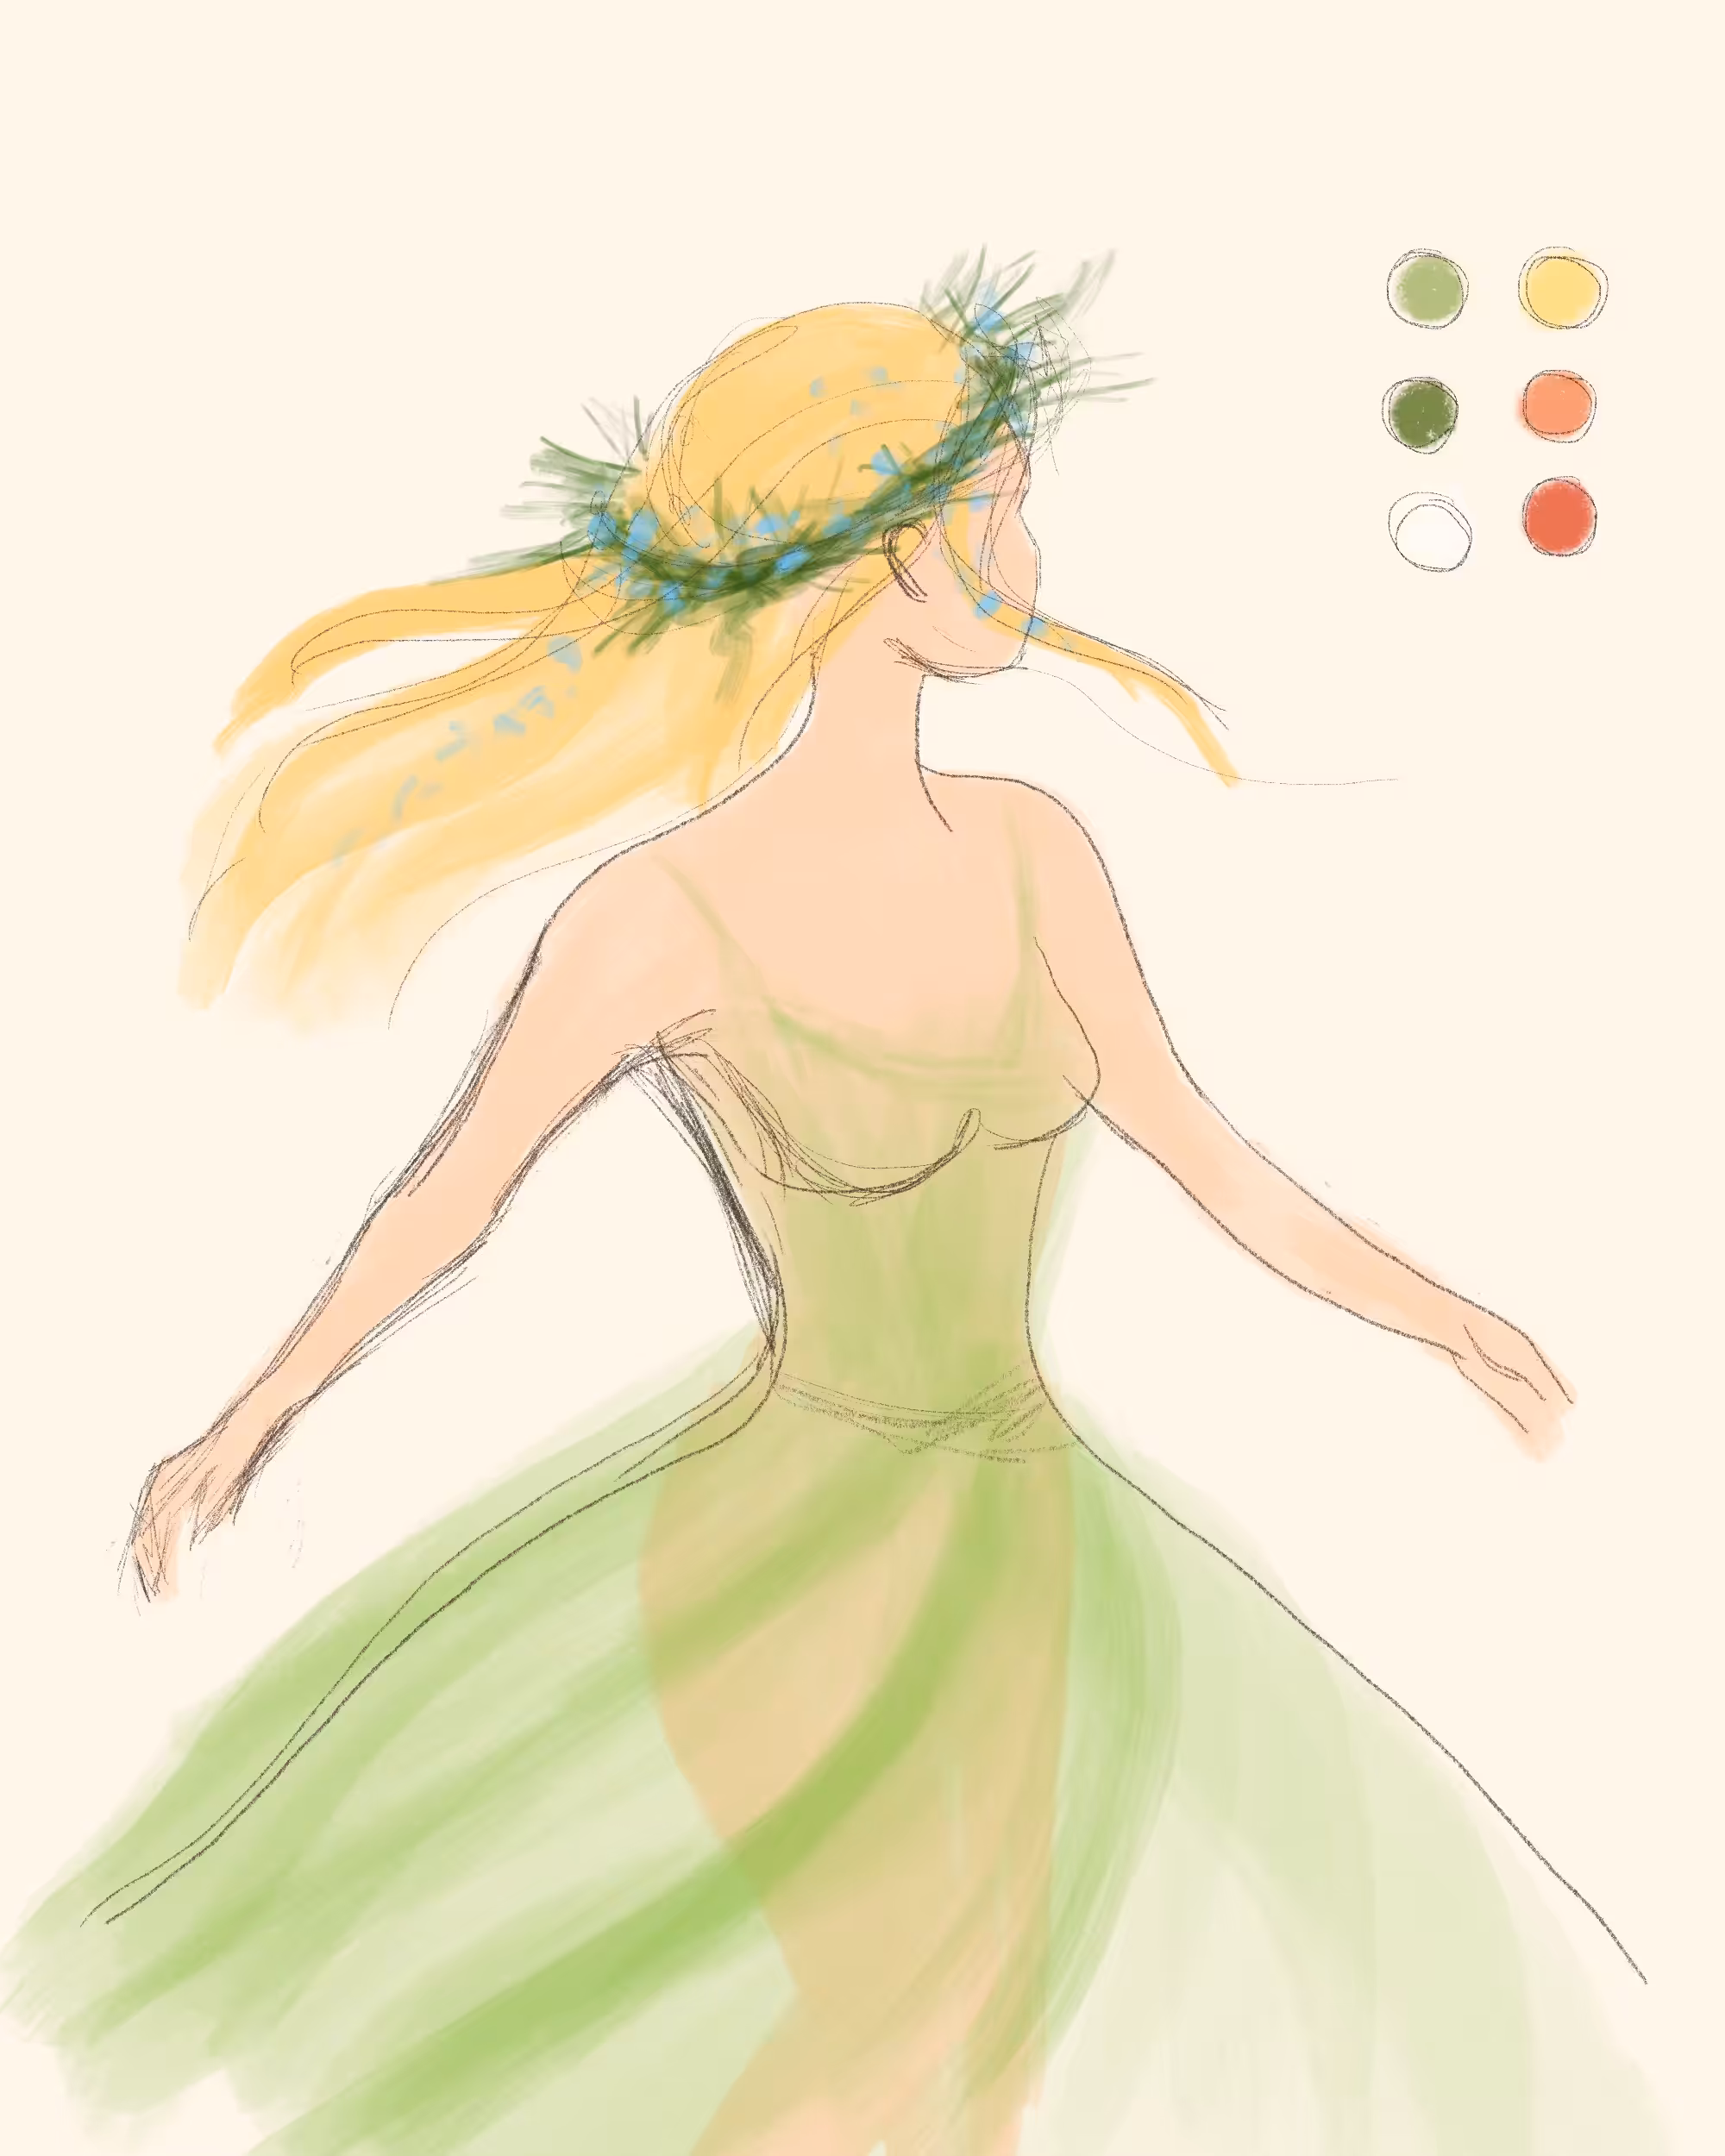Pick the pale yellow palette swatch
Screen dimensions: 1725x2156
[1562, 288]
